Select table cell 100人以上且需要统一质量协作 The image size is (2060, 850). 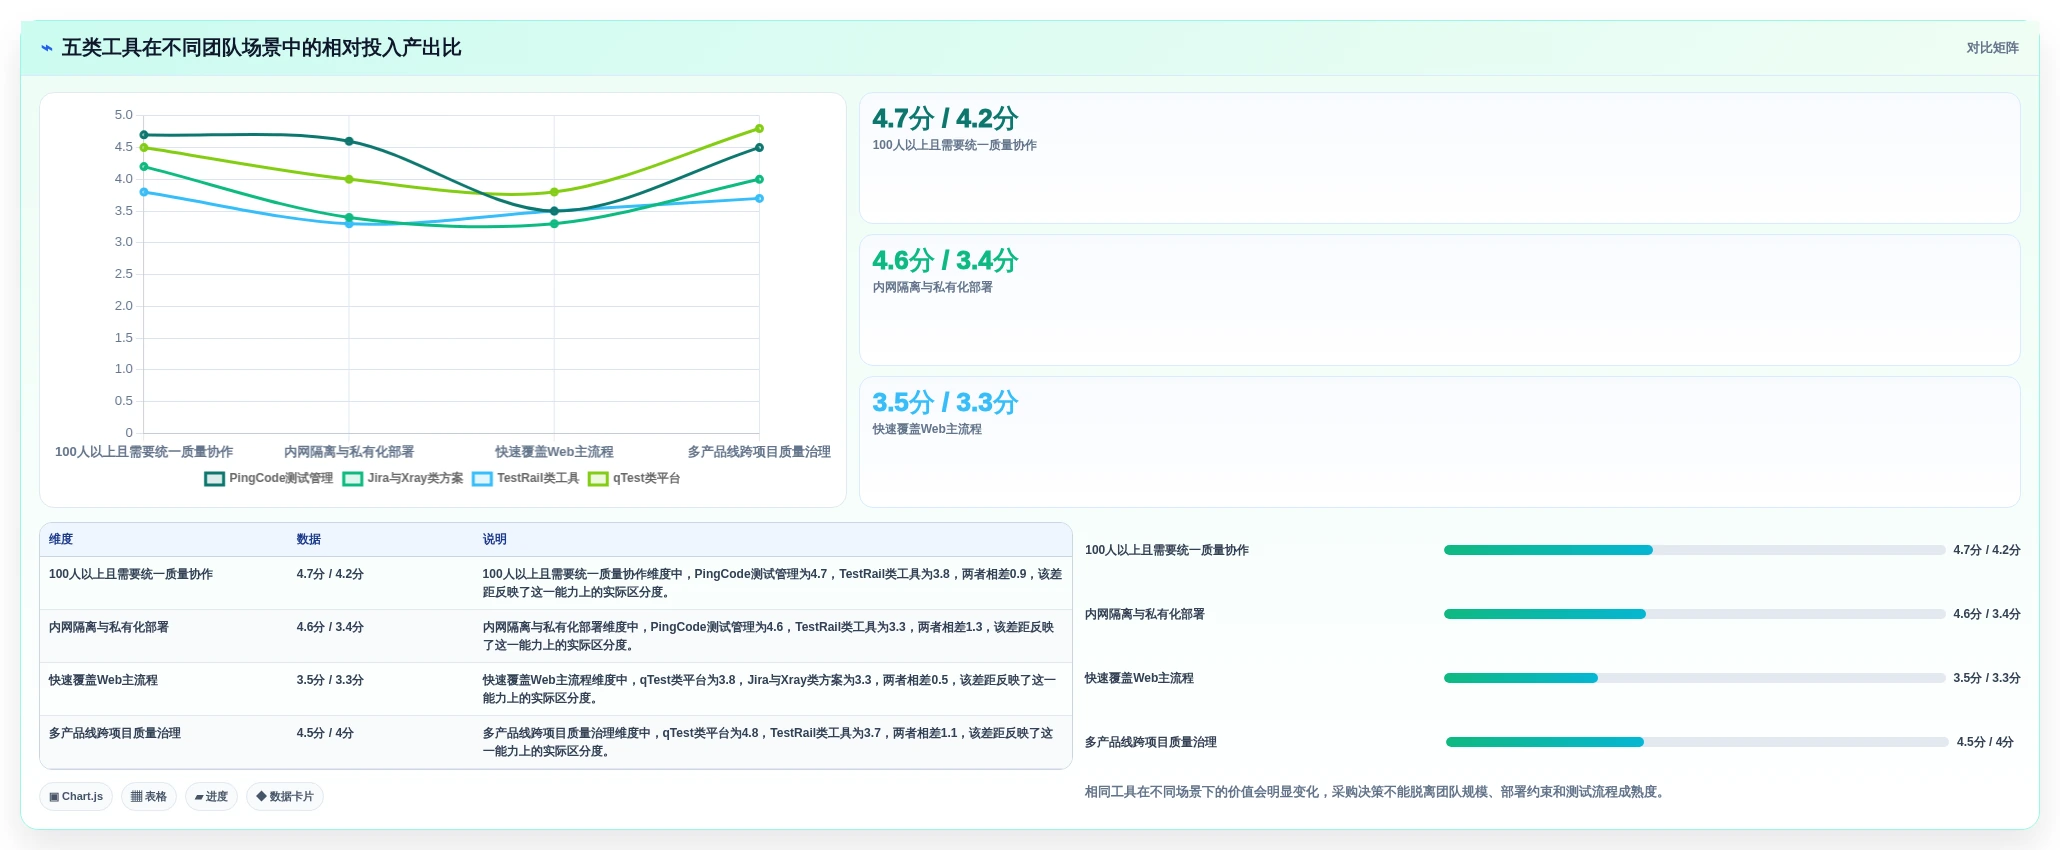click(x=131, y=574)
